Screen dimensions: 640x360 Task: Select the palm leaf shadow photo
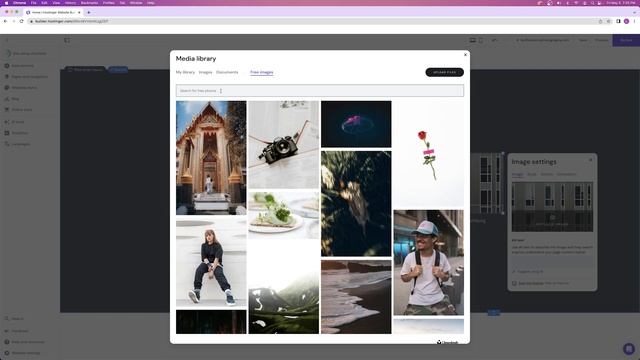coord(356,204)
